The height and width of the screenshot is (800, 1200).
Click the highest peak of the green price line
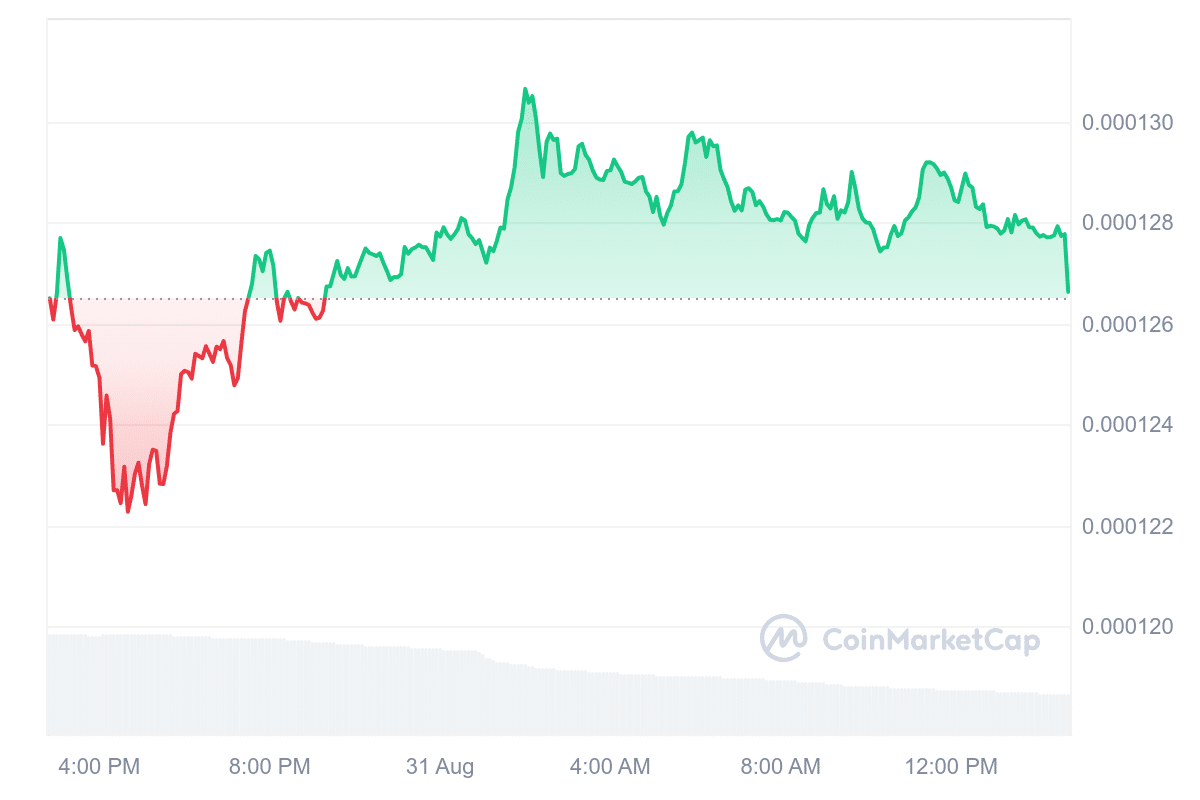525,89
